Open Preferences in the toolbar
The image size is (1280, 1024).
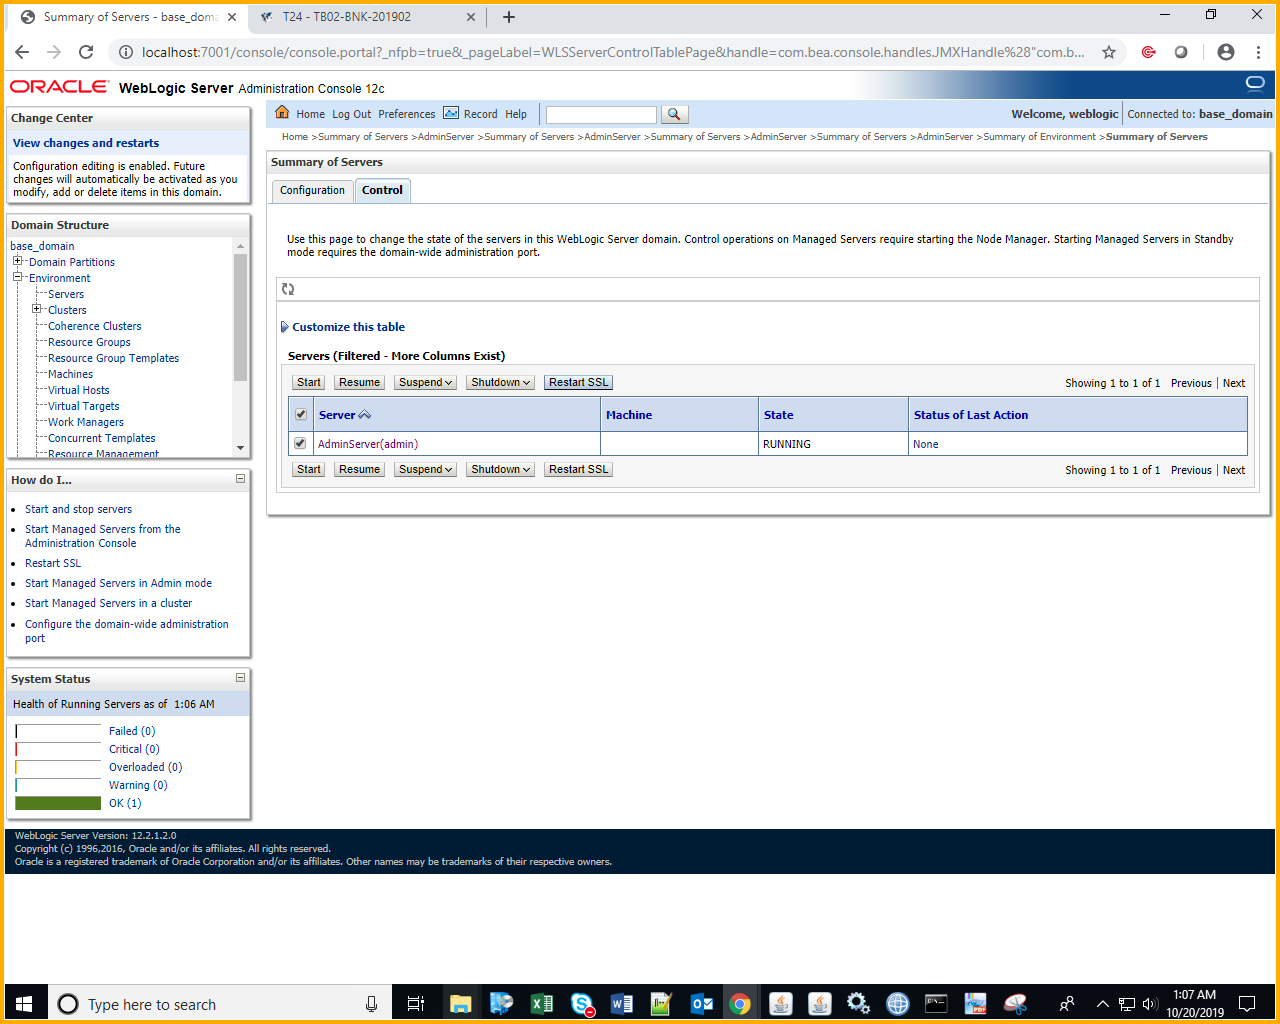(407, 114)
